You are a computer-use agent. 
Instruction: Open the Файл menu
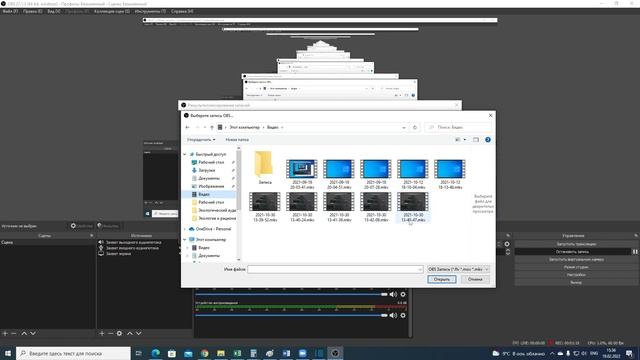[10, 11]
